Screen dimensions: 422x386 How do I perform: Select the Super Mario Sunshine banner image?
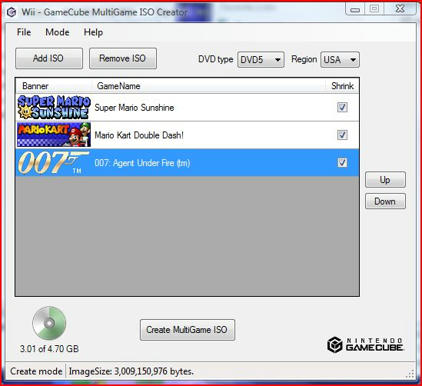point(54,107)
